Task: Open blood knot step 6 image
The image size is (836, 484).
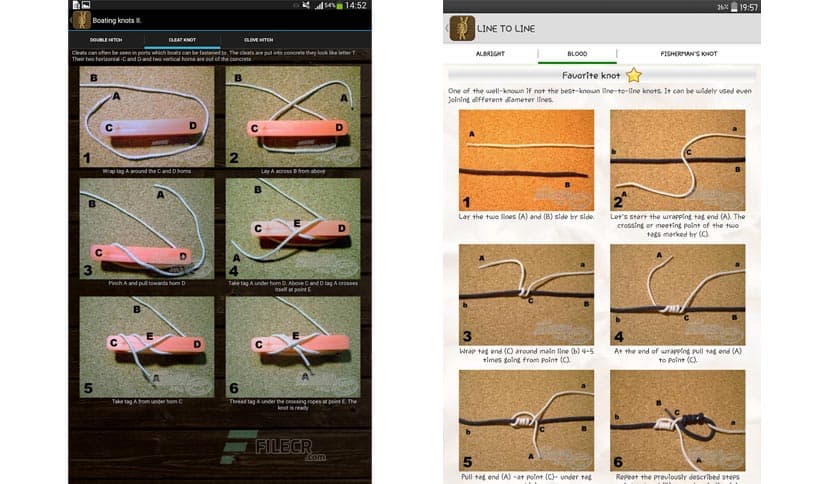Action: point(678,421)
